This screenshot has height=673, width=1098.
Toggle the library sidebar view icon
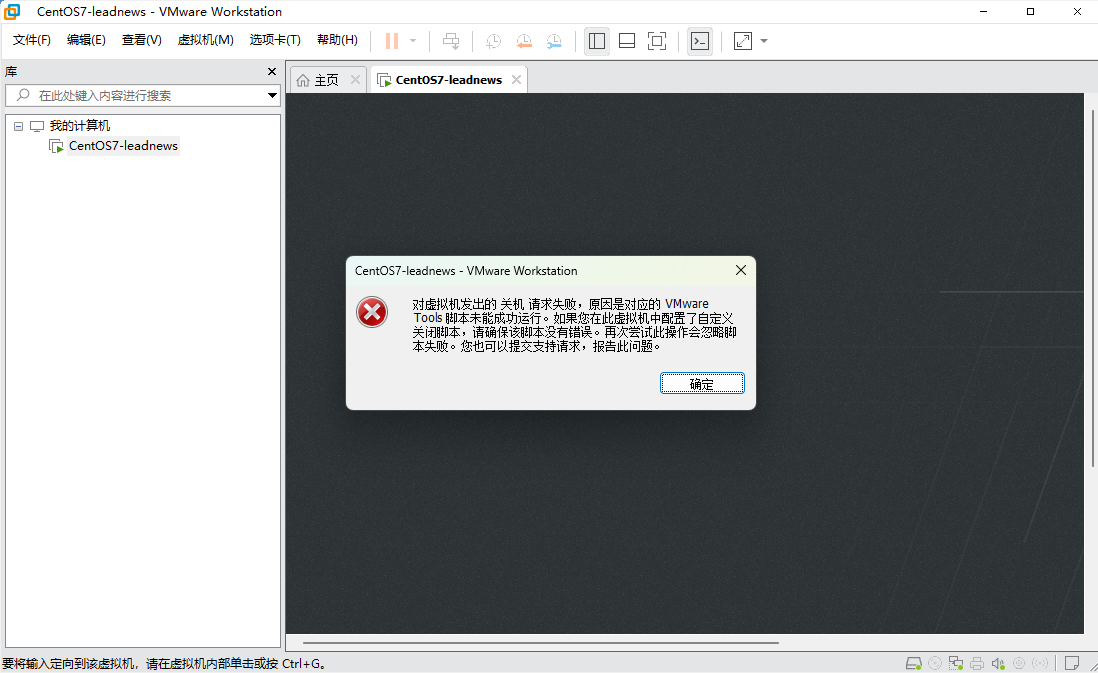click(x=597, y=41)
